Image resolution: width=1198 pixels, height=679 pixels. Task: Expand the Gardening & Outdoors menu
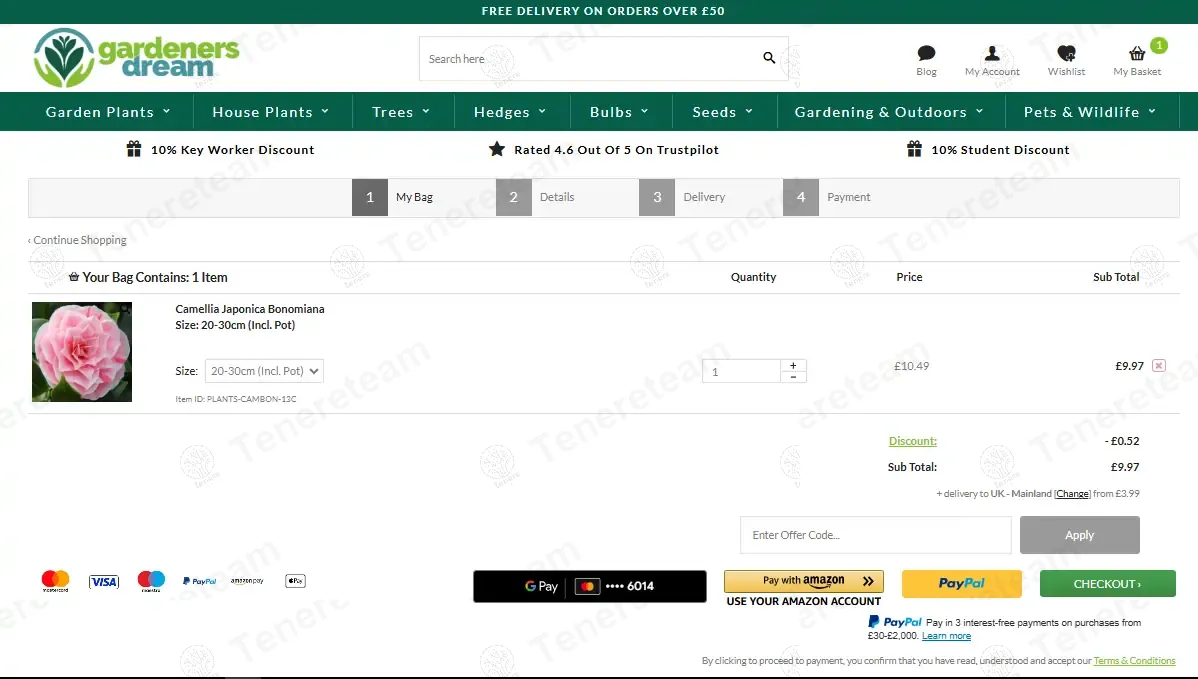[889, 112]
